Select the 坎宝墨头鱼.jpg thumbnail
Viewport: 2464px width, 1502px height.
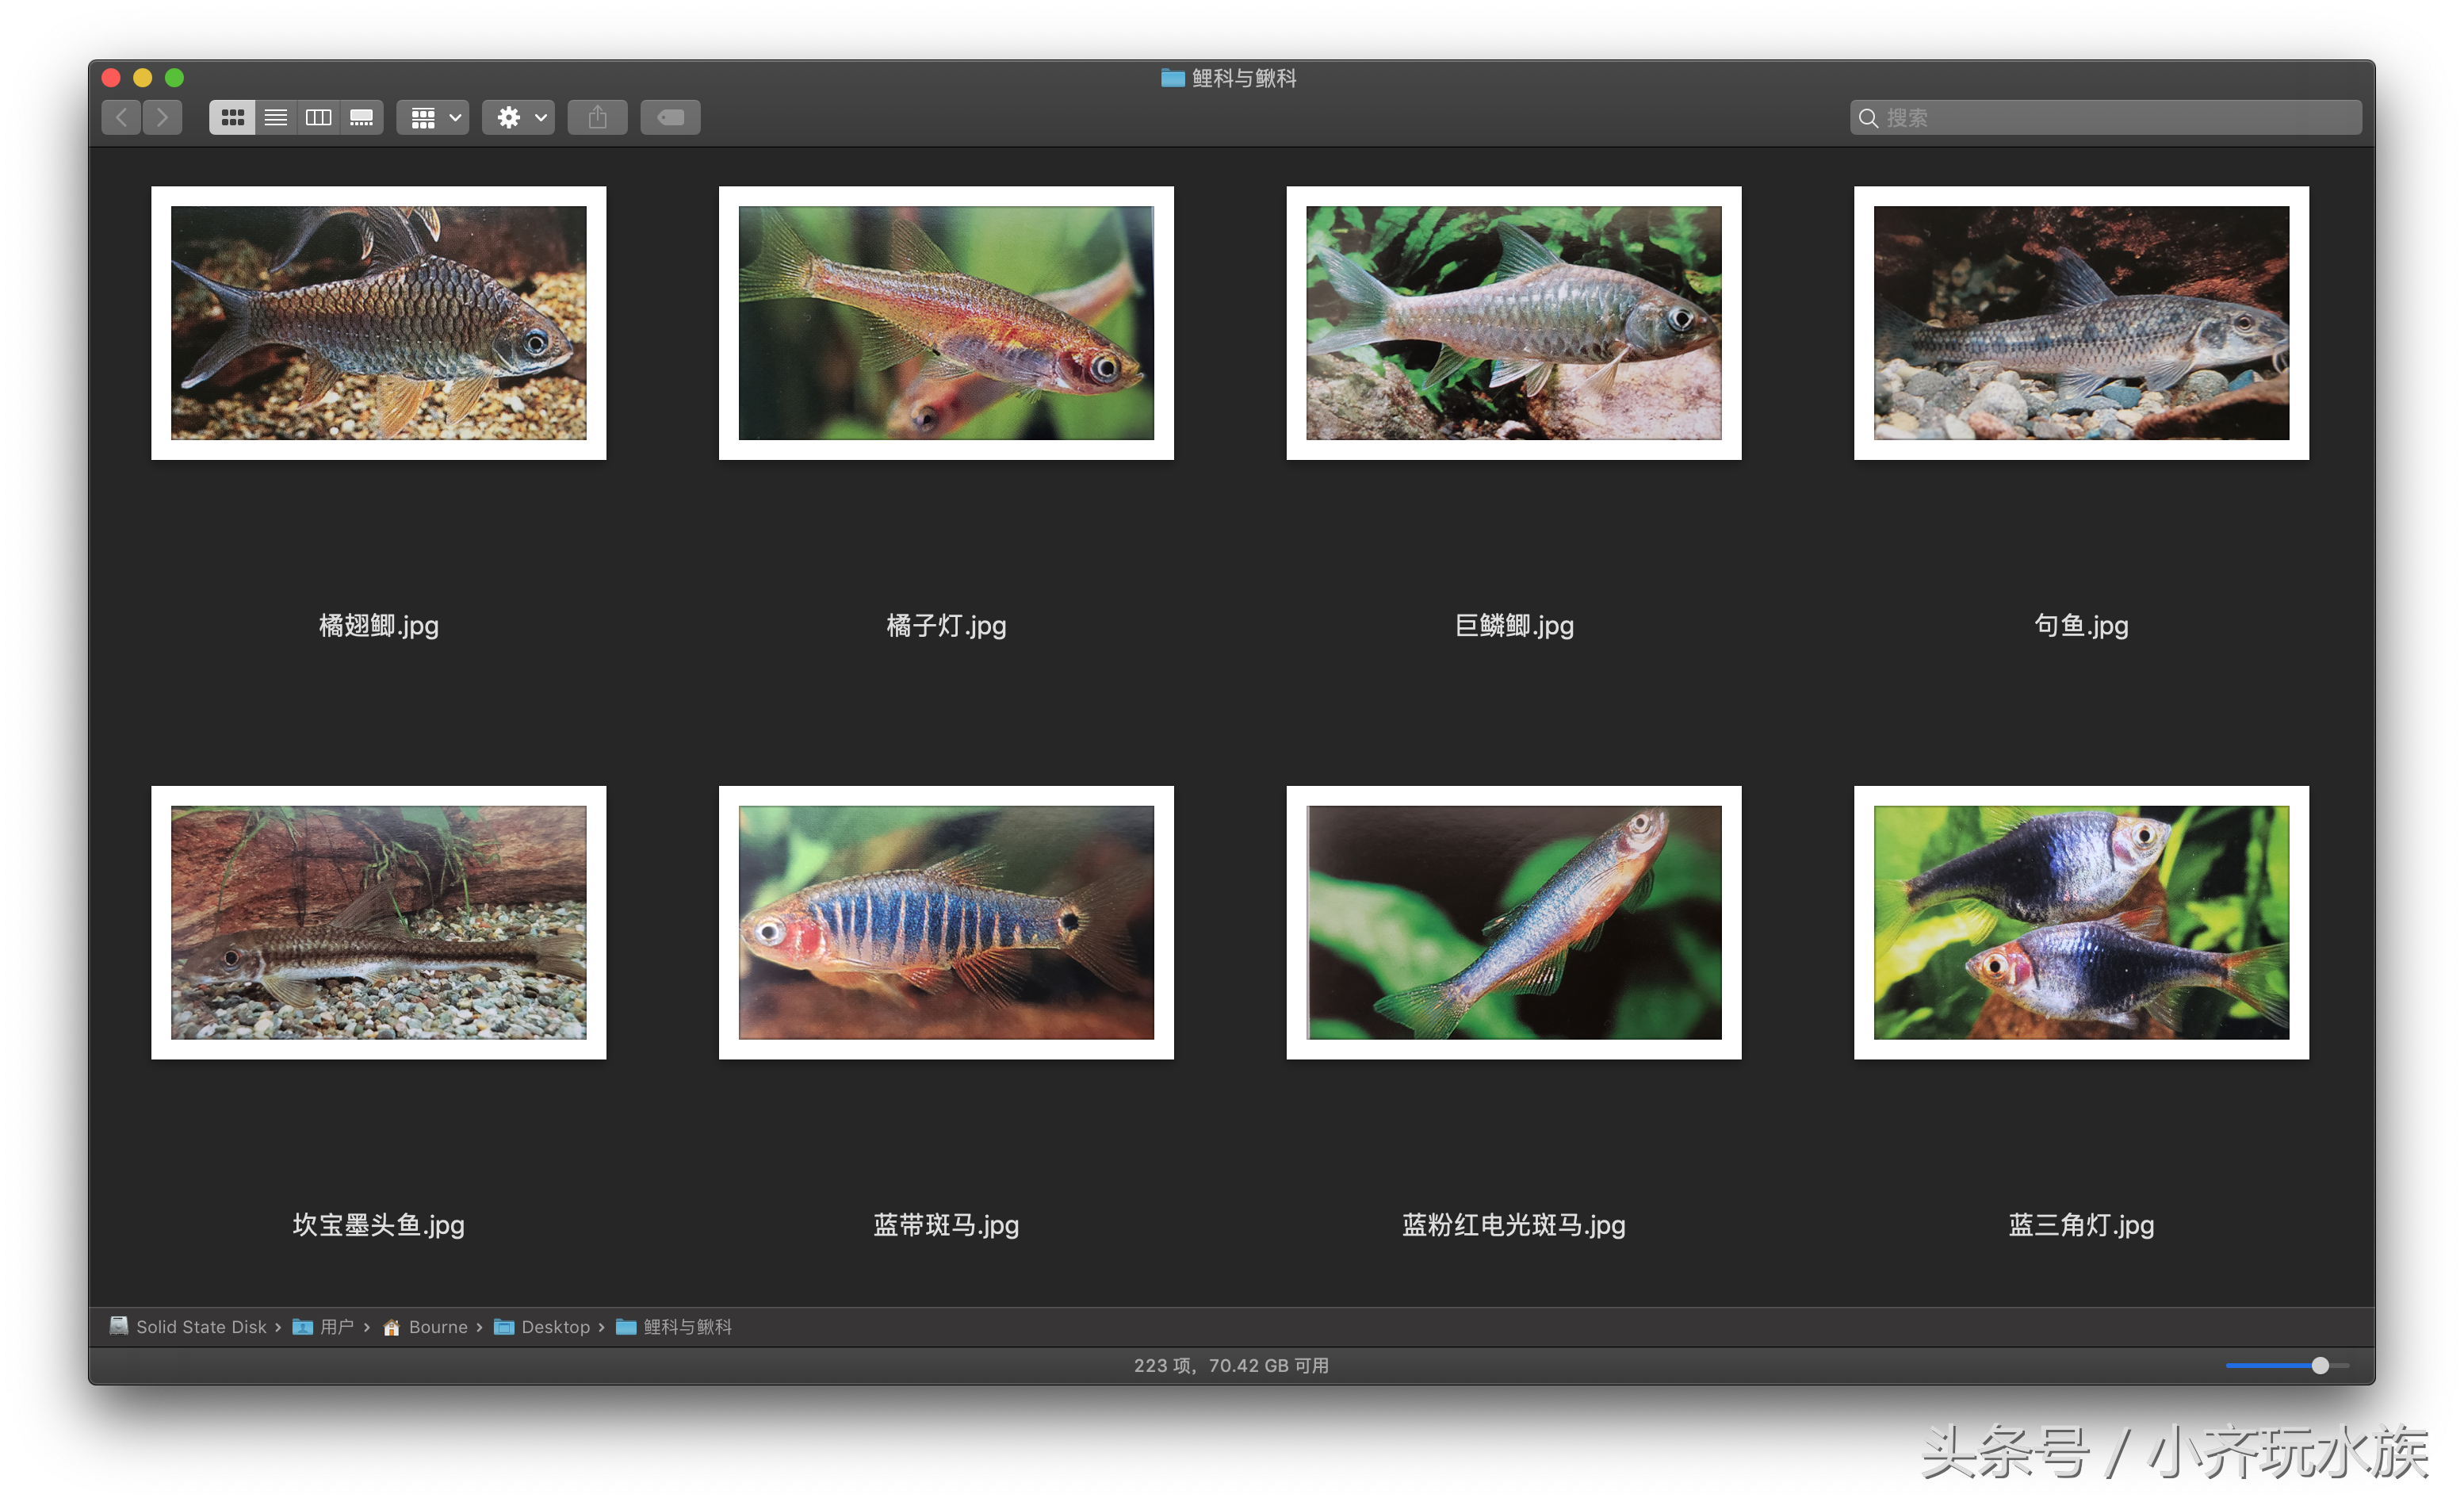coord(379,922)
